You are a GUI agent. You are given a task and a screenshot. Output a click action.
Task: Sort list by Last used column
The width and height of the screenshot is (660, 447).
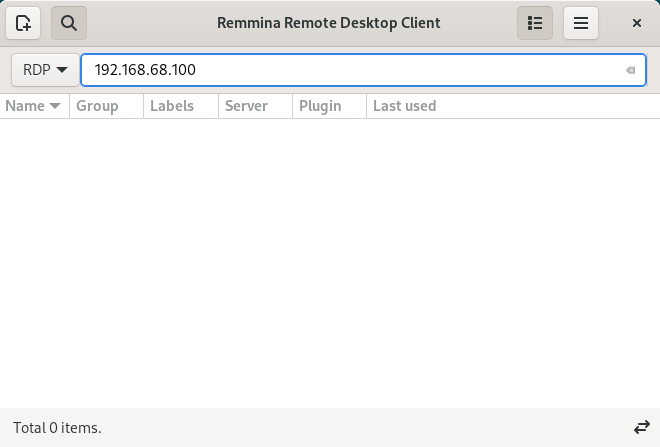[404, 106]
